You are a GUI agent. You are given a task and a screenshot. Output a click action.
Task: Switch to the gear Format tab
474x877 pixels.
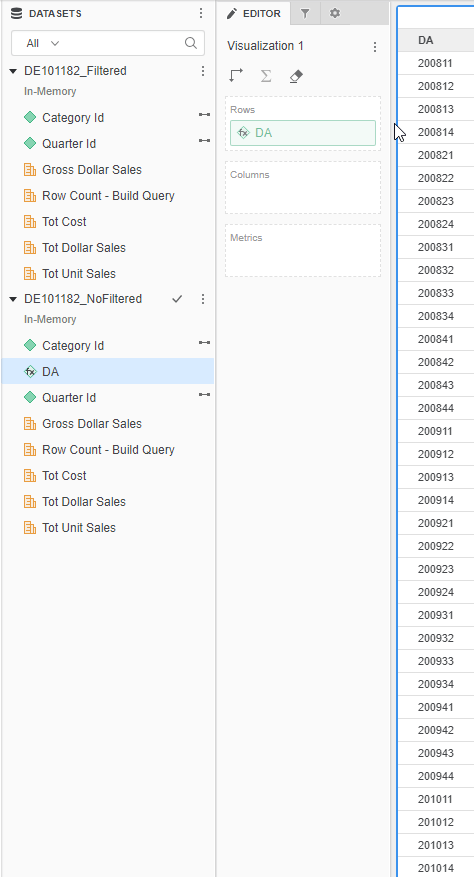[x=335, y=13]
